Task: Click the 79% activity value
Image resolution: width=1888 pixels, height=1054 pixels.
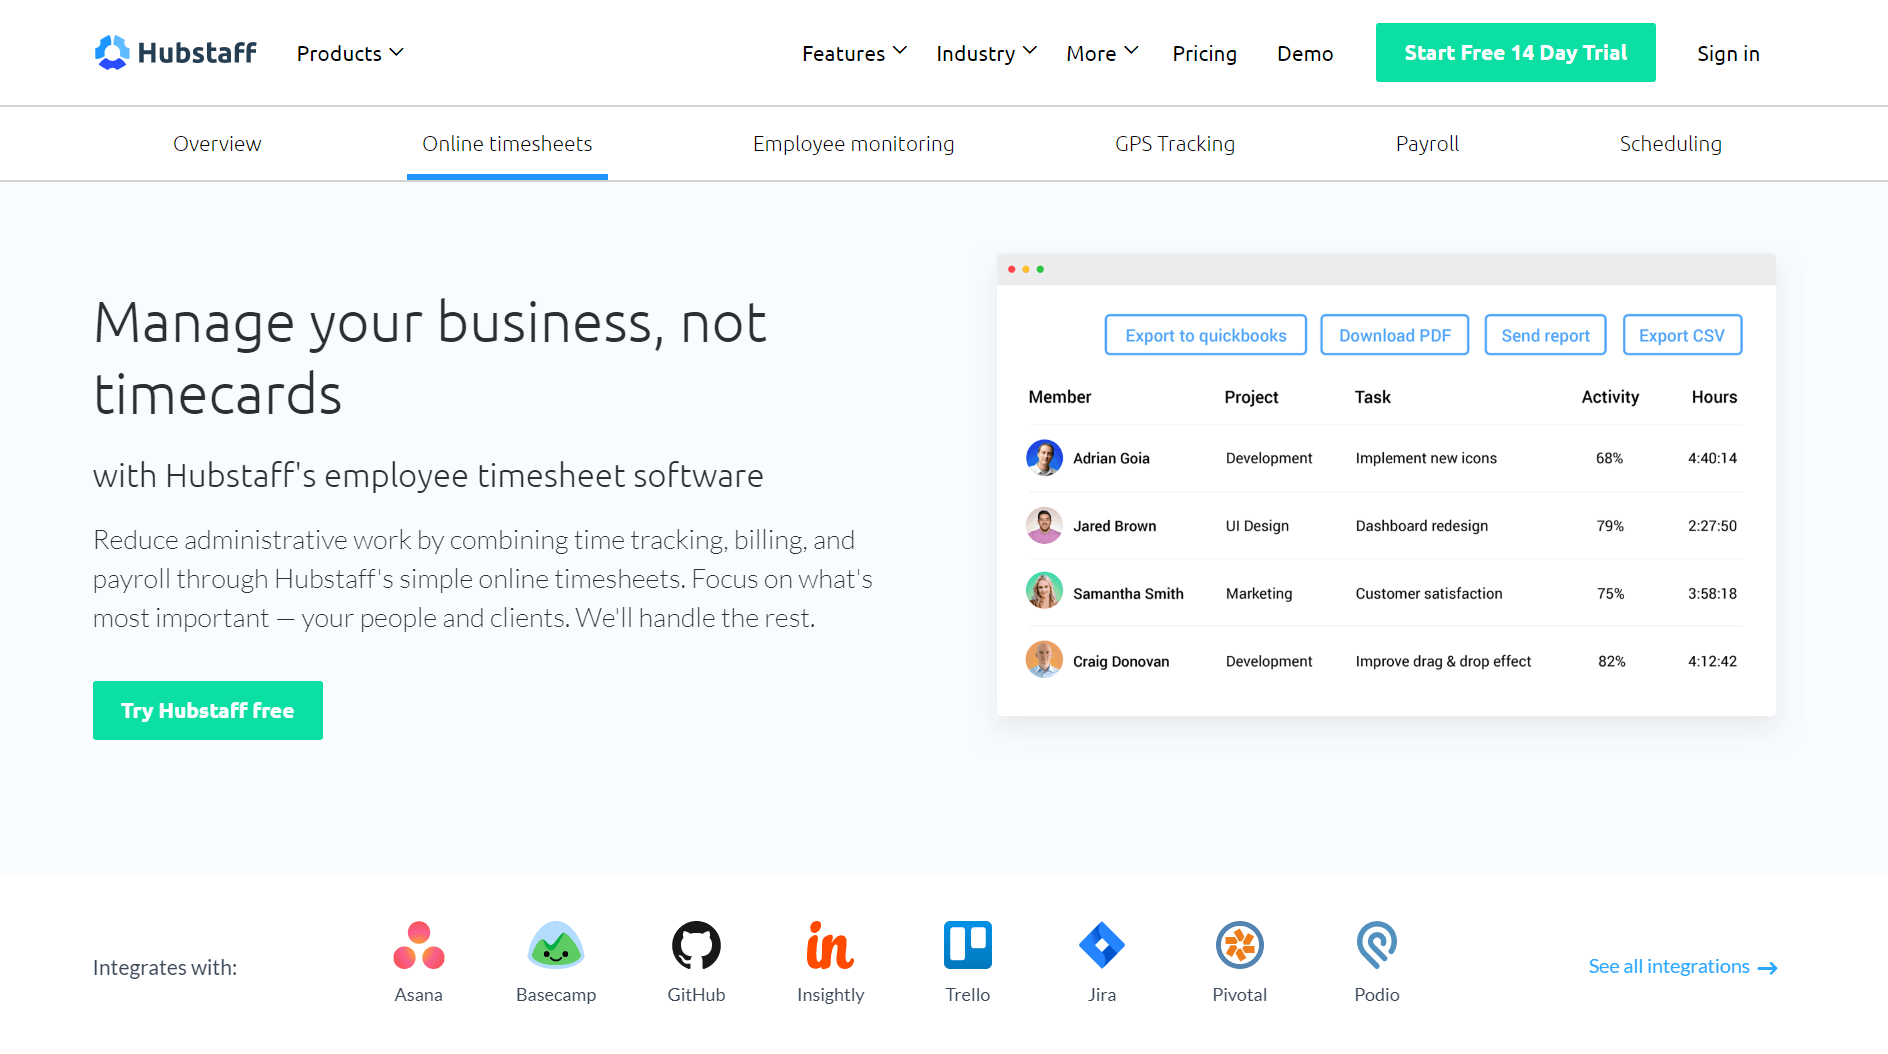Action: pyautogui.click(x=1610, y=526)
